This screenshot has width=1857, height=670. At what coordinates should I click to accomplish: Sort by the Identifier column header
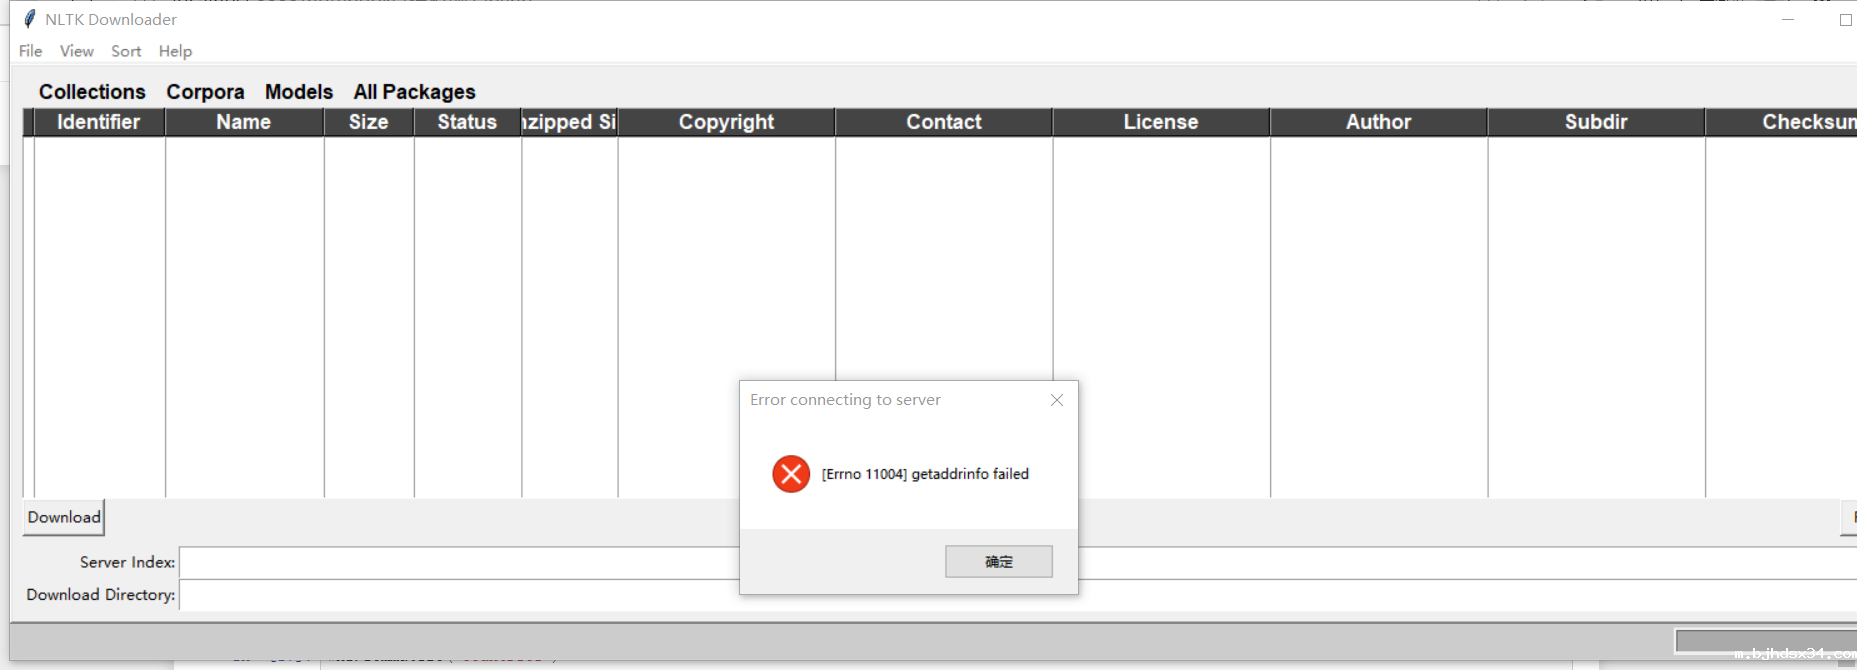pyautogui.click(x=99, y=122)
